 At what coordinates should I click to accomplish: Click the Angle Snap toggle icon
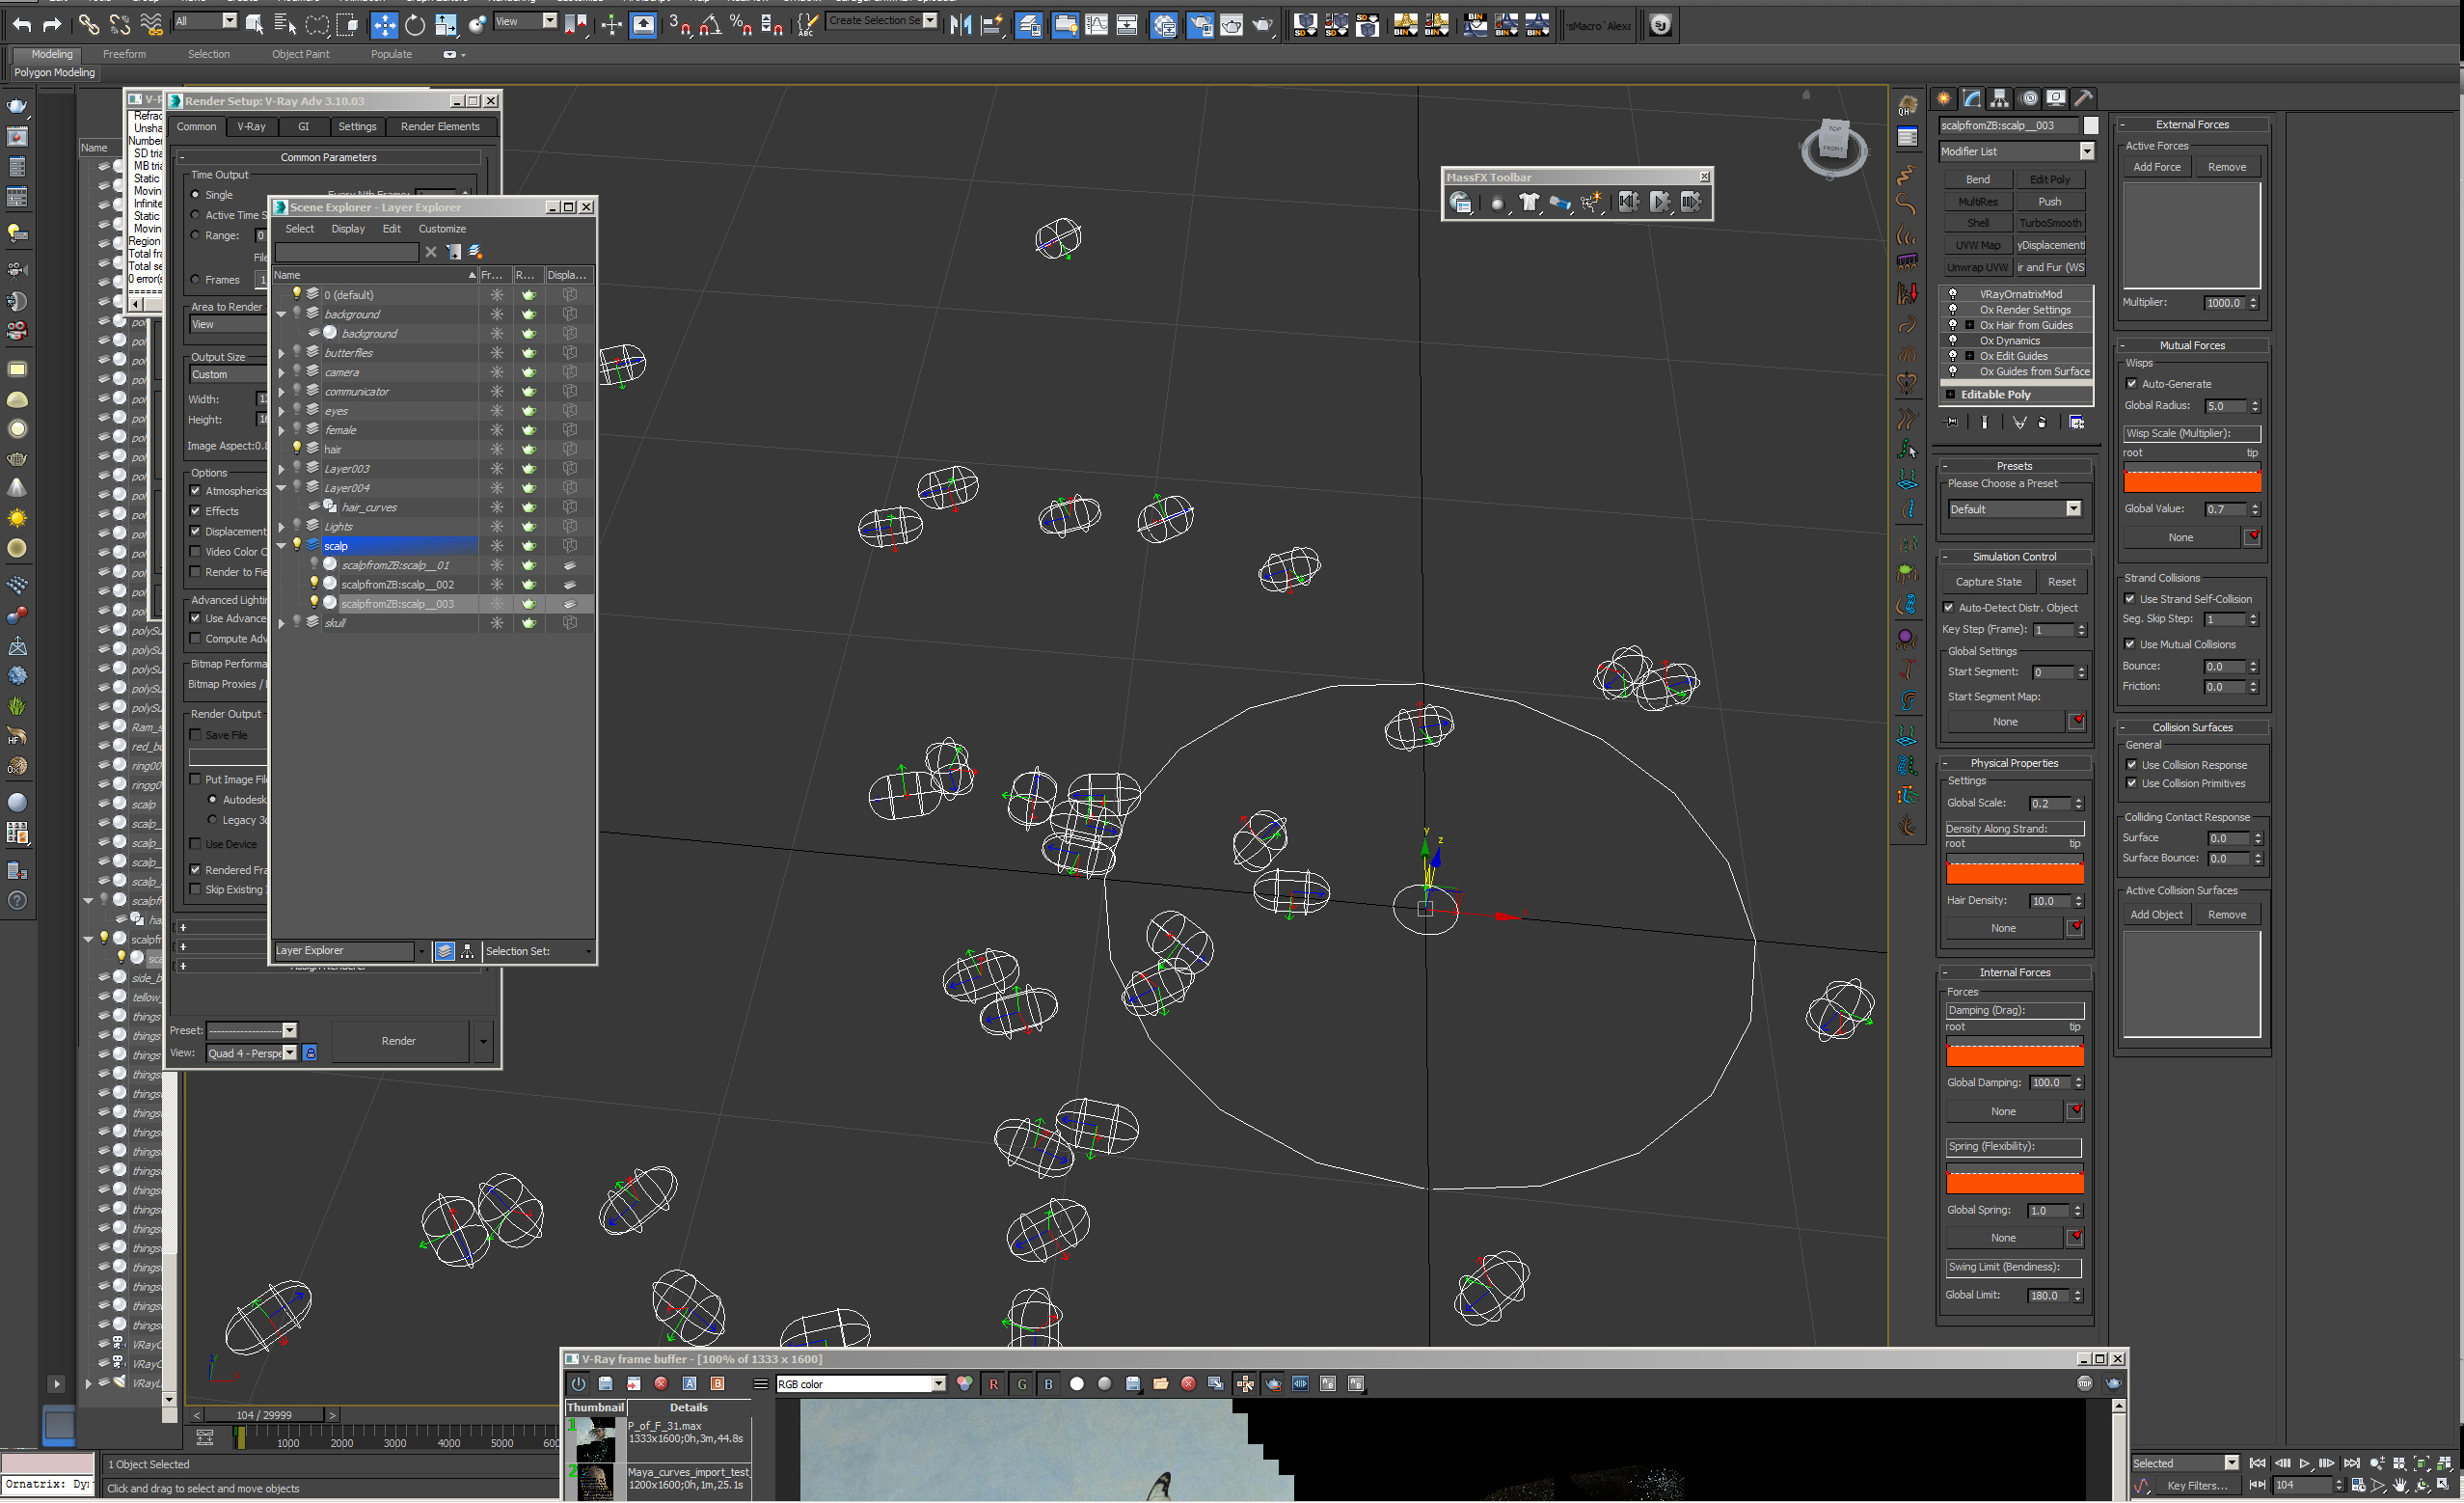tap(709, 25)
